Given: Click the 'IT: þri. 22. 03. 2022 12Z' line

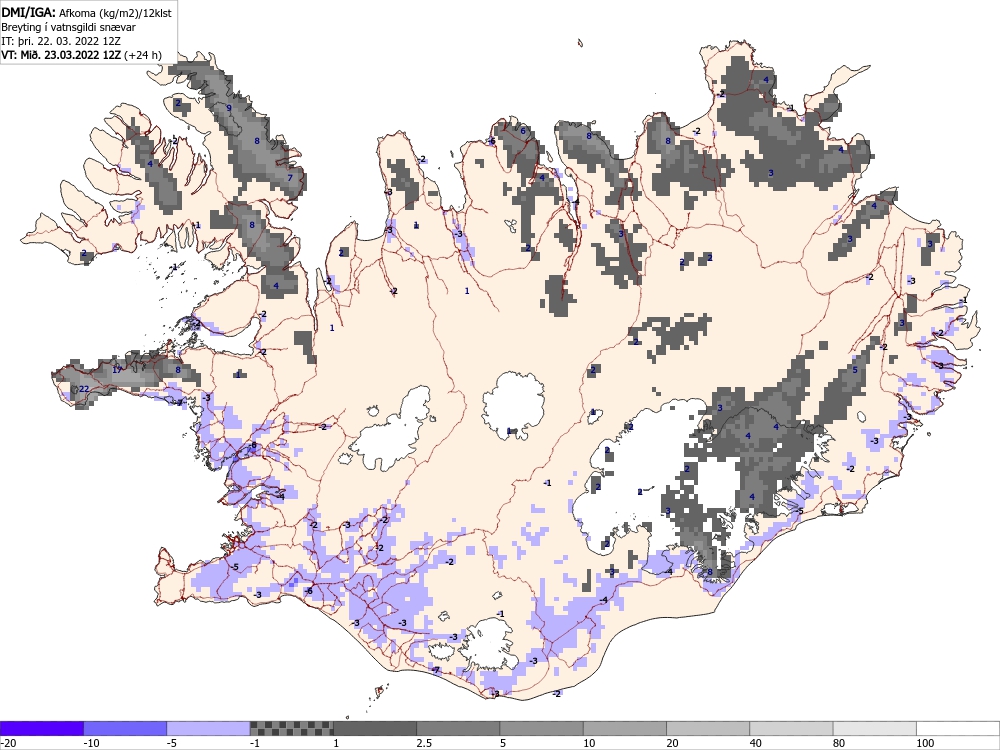Looking at the screenshot, I should [61, 41].
